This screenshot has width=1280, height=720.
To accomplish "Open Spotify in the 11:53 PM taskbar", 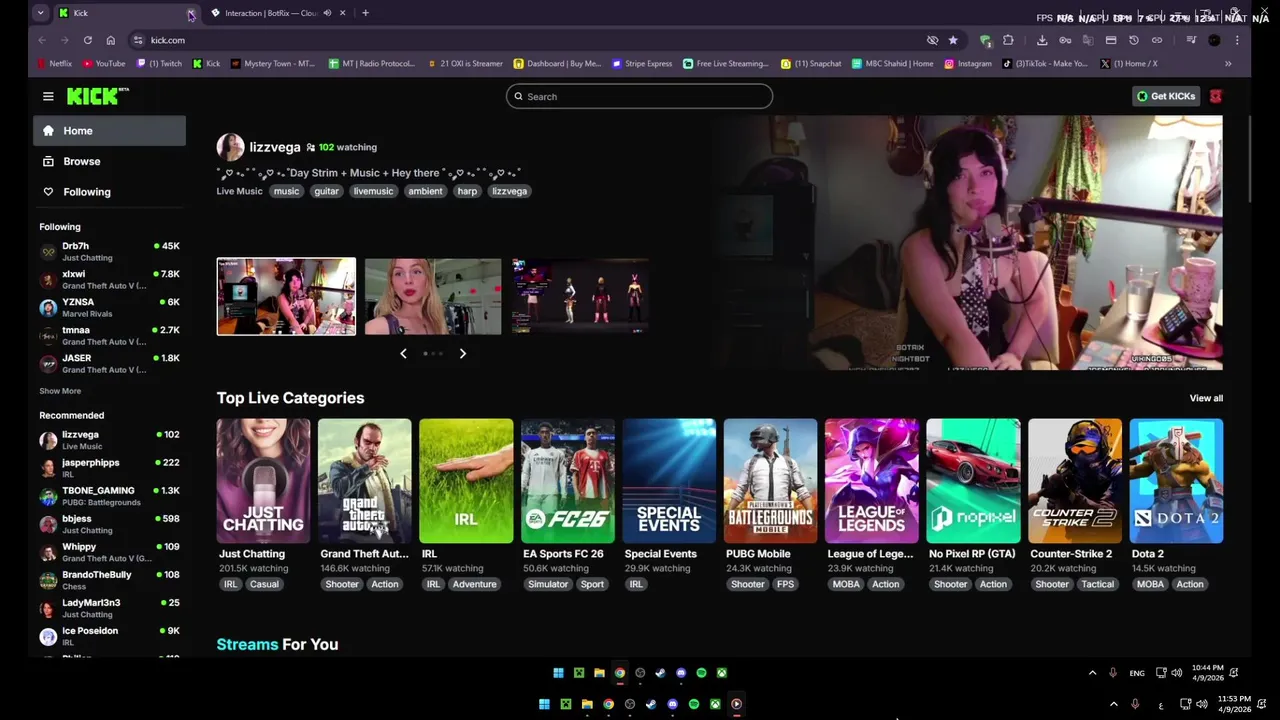I will [693, 704].
